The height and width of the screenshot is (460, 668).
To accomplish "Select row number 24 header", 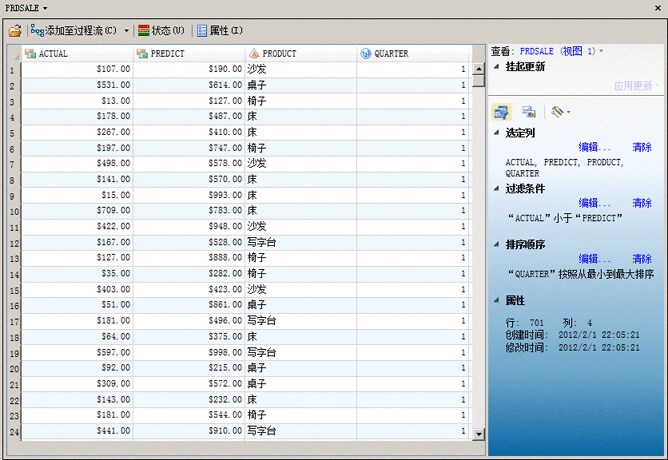I will pos(14,431).
